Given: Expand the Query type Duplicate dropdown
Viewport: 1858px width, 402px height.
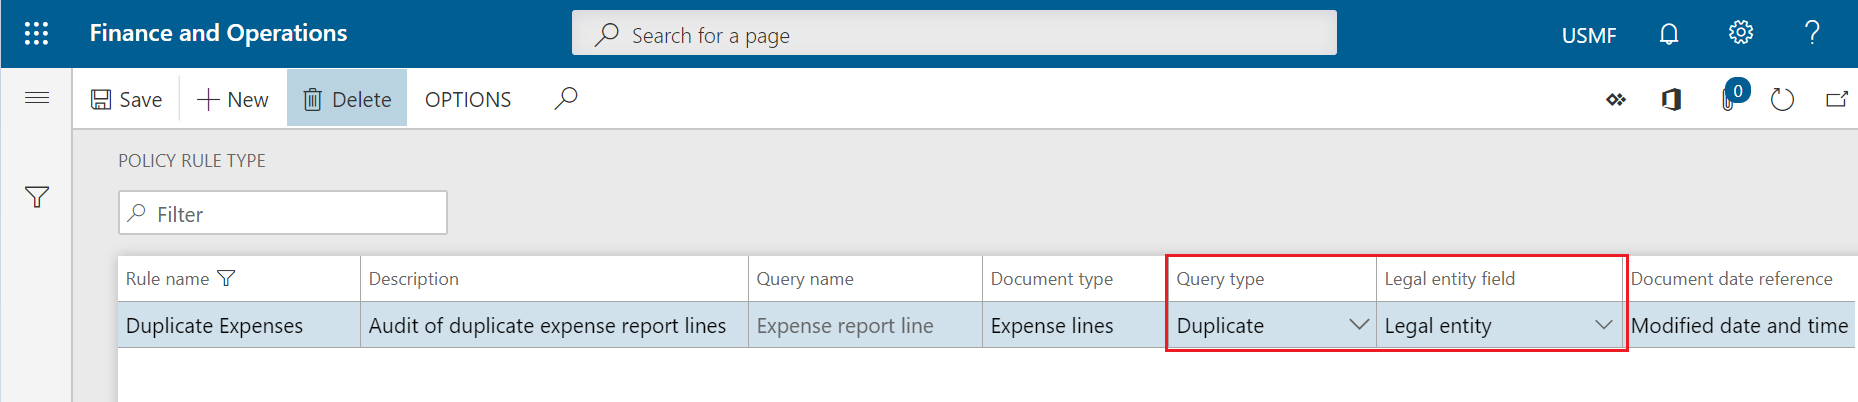Looking at the screenshot, I should tap(1358, 325).
